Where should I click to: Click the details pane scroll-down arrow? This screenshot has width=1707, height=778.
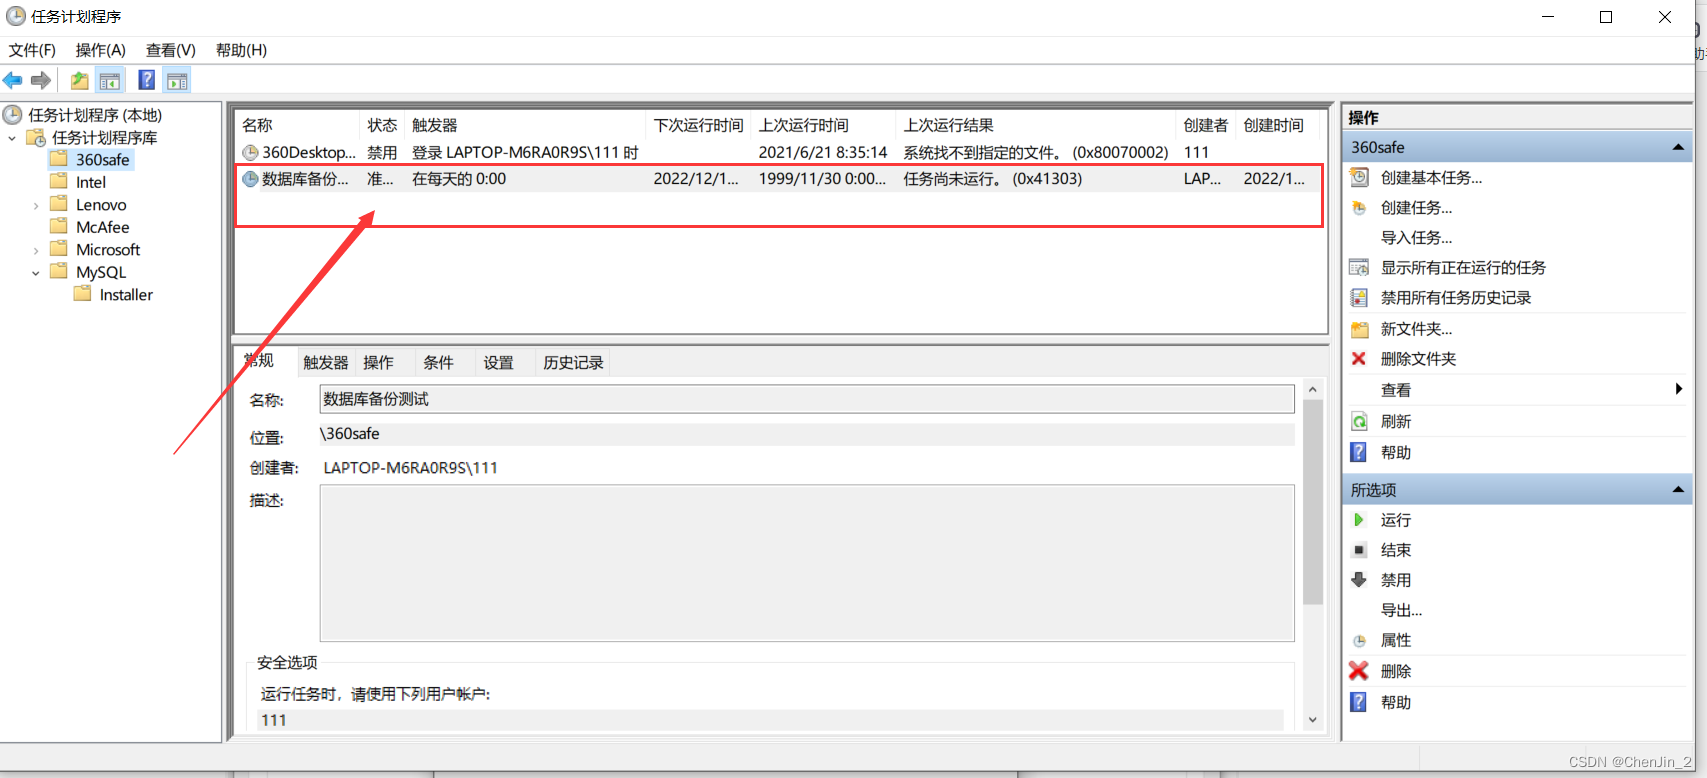(x=1313, y=720)
